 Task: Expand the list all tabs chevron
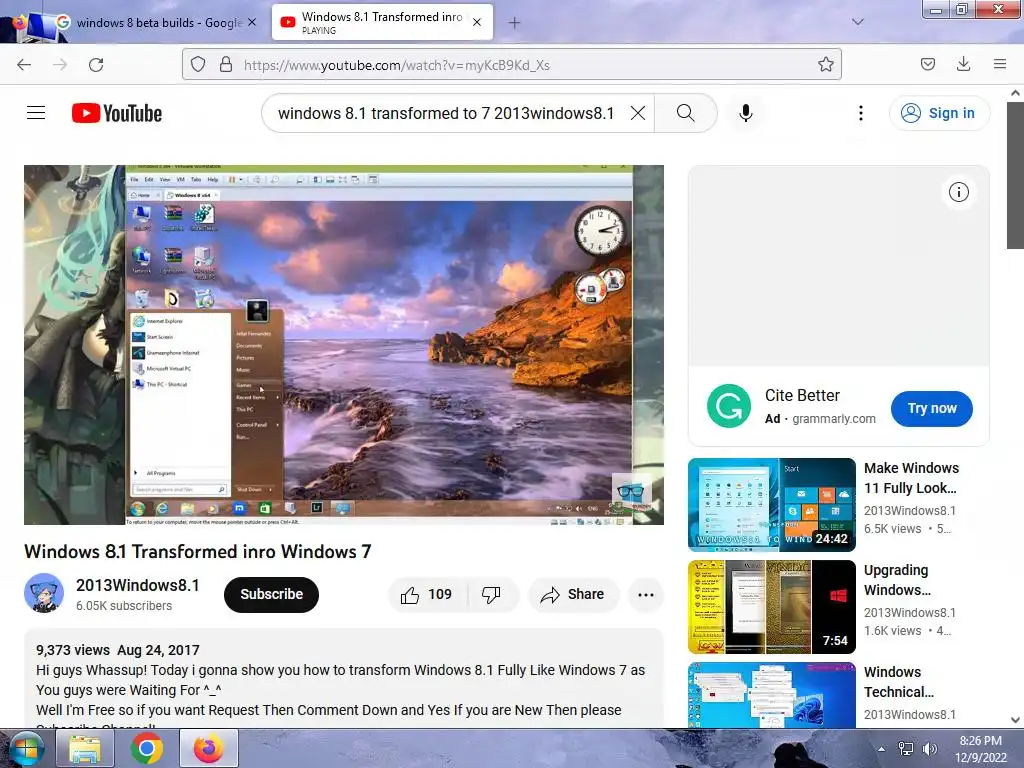pos(858,22)
